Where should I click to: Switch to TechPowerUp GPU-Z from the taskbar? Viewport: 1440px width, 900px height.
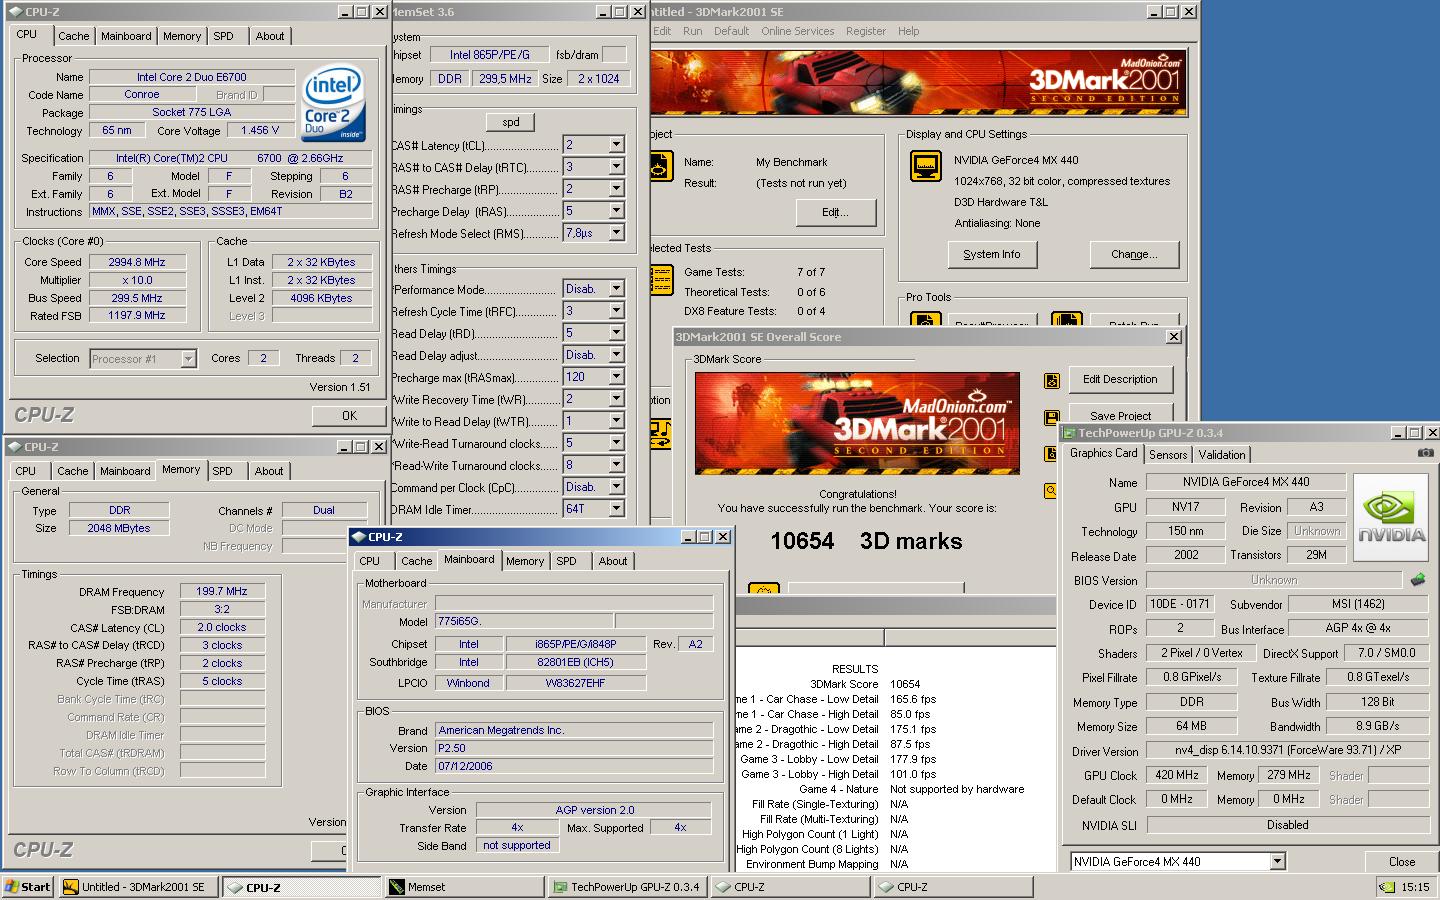[x=628, y=887]
